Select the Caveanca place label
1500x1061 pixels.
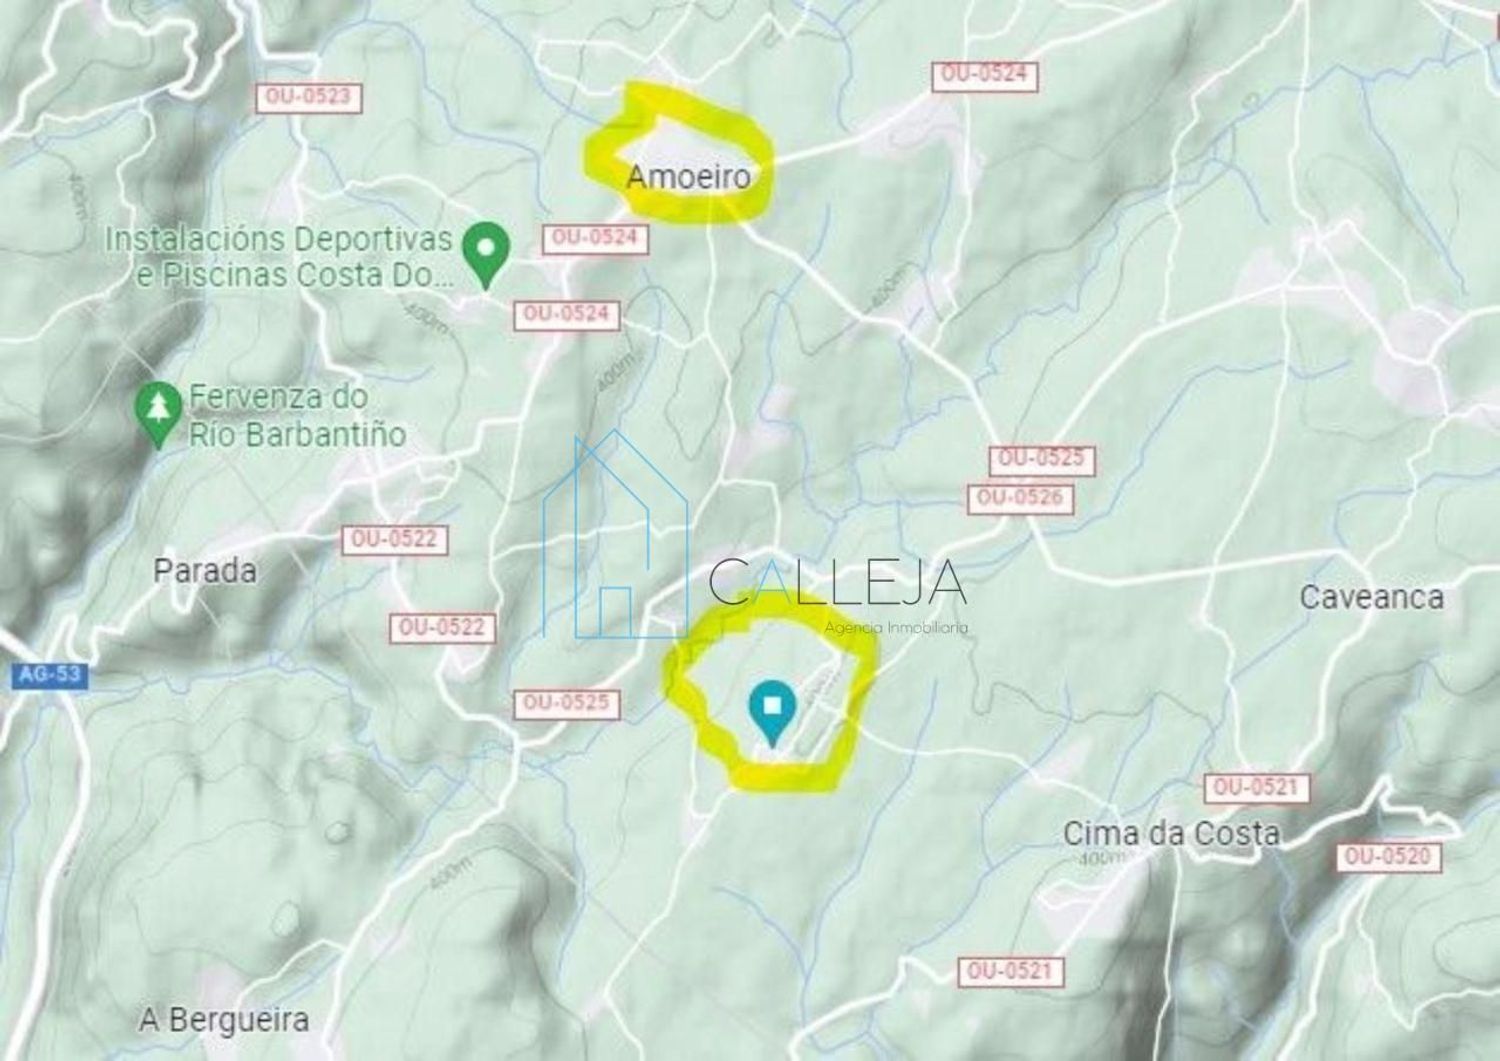pos(1371,597)
